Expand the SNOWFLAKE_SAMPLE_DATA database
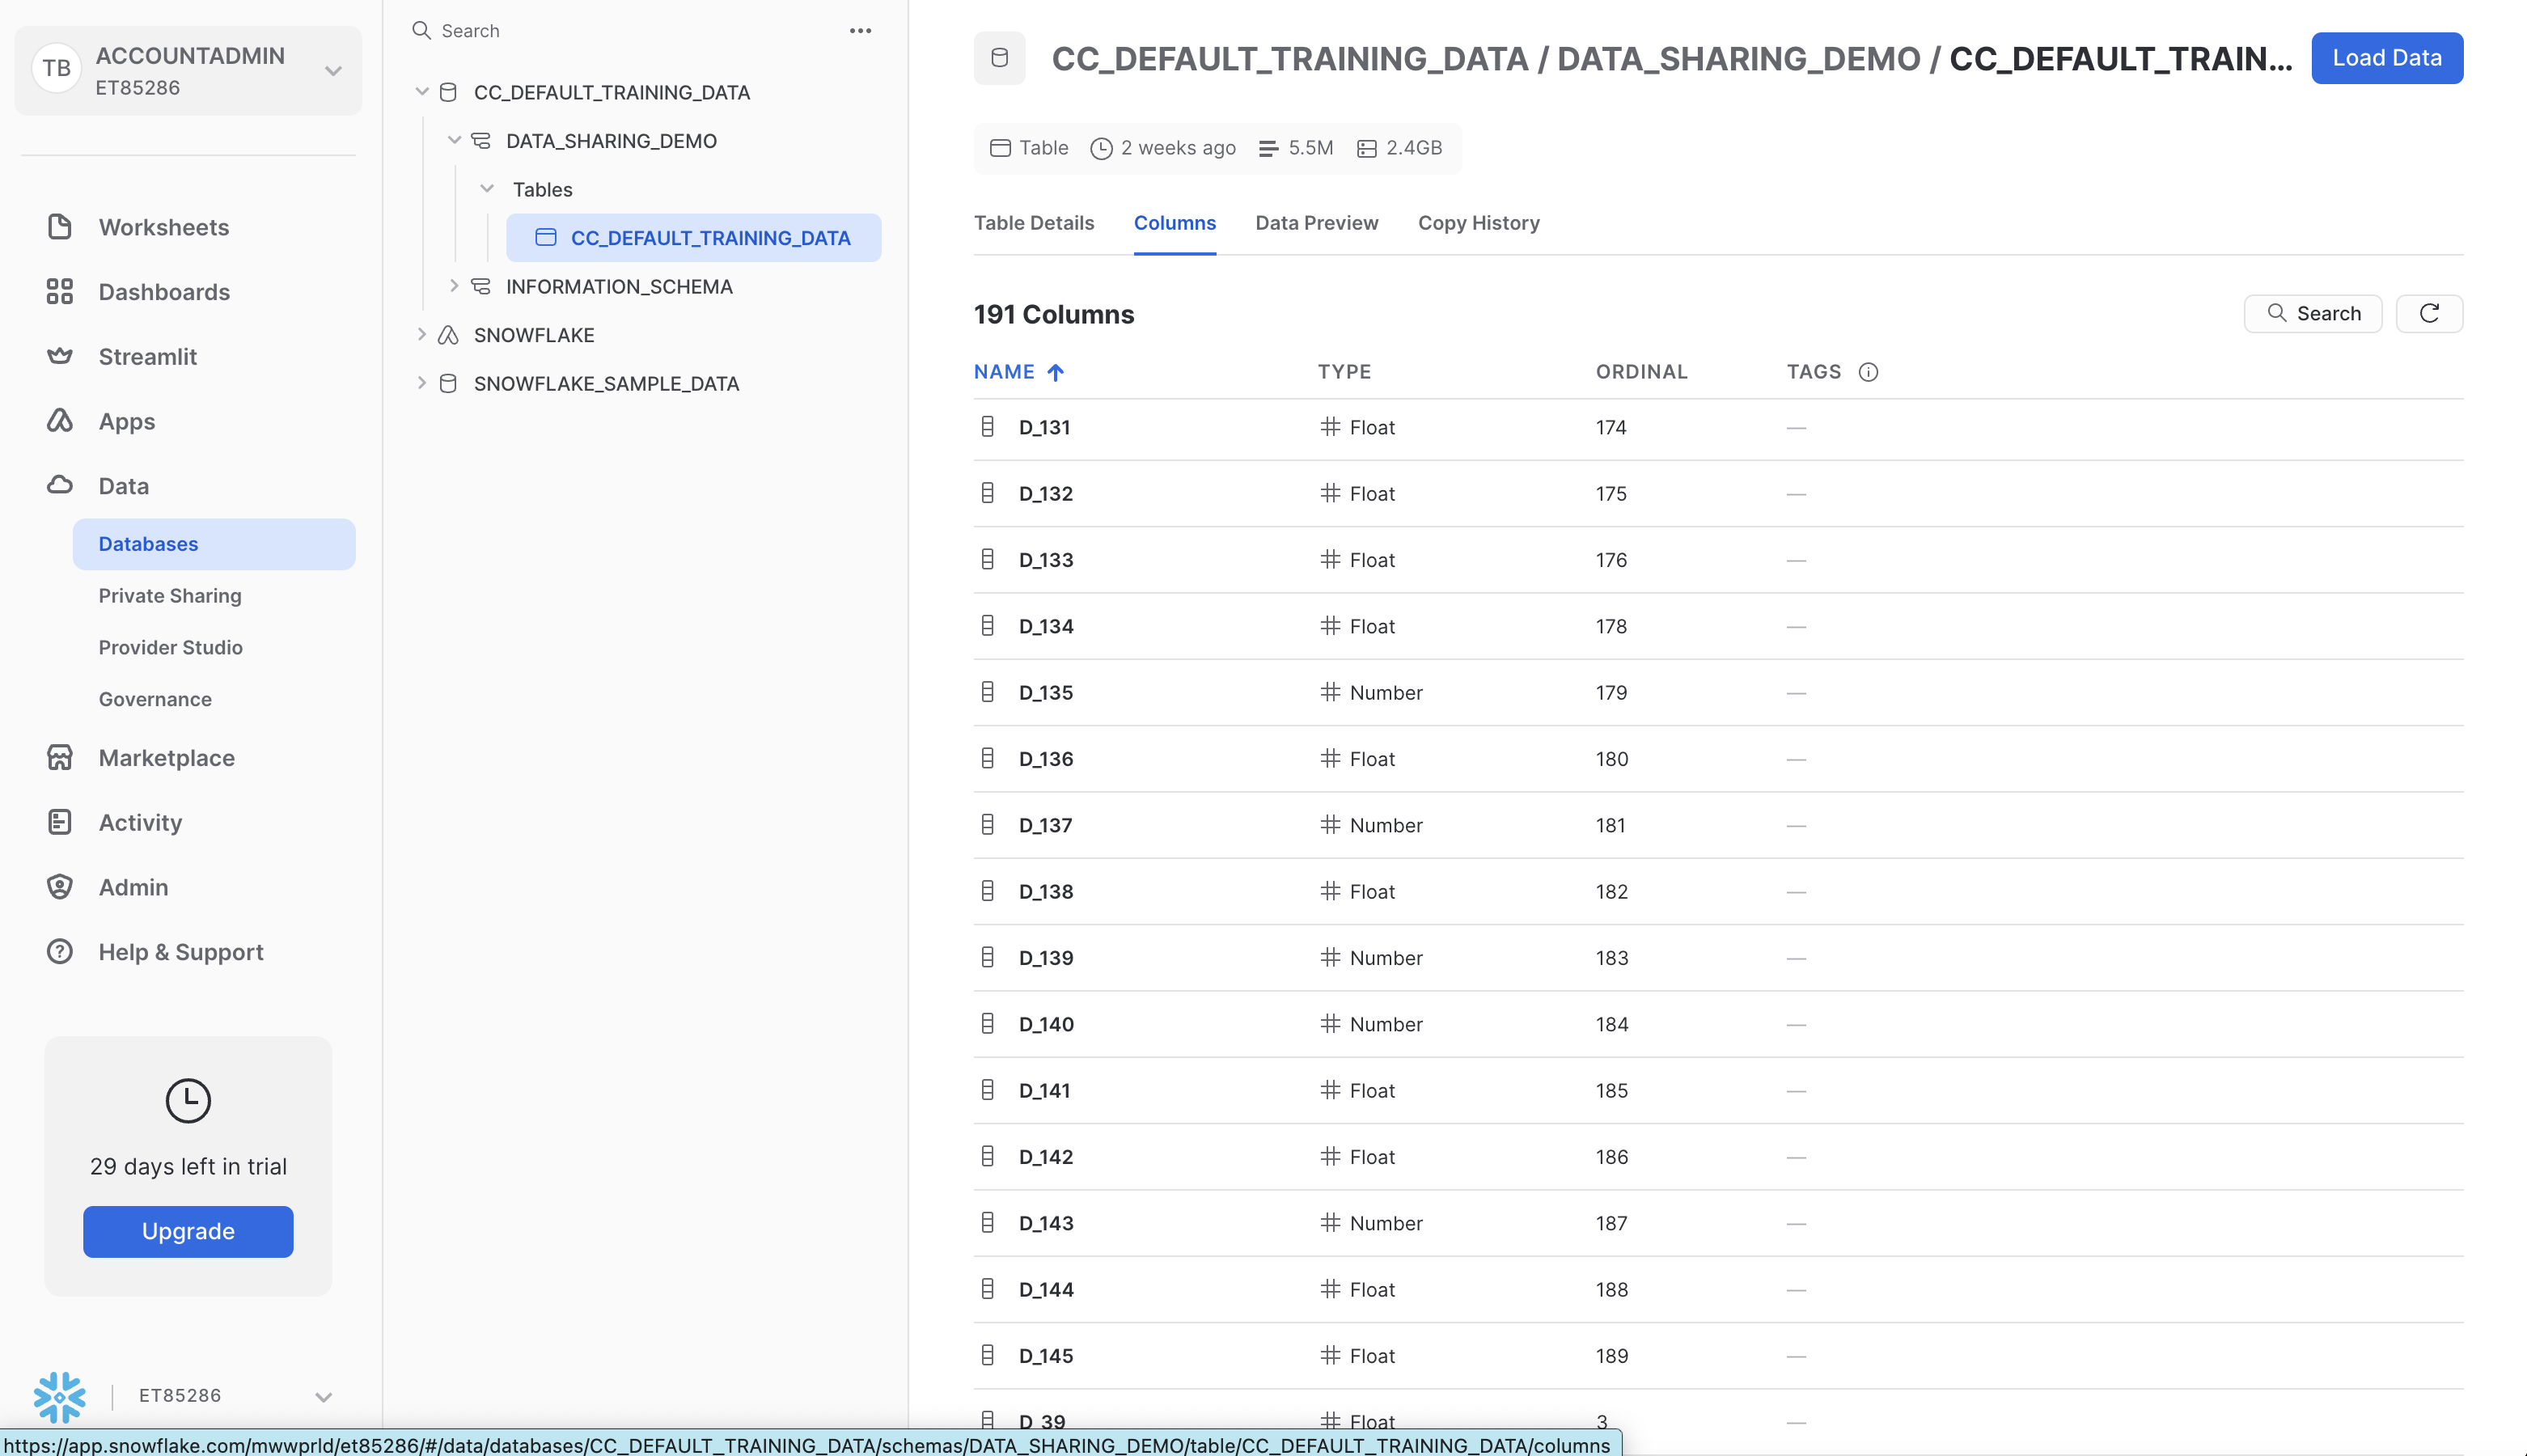This screenshot has width=2527, height=1456. 422,383
